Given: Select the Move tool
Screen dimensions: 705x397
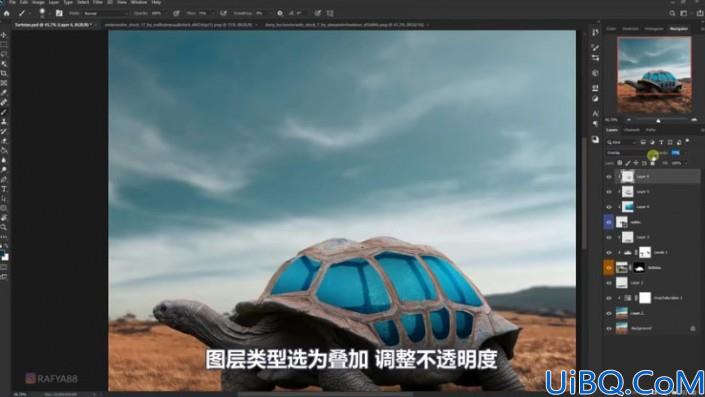Looking at the screenshot, I should tap(4, 35).
